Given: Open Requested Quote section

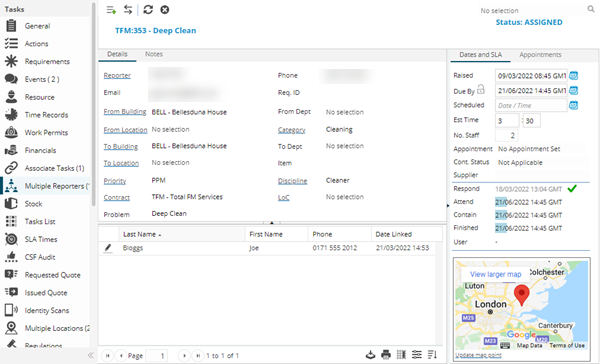Looking at the screenshot, I should pyautogui.click(x=52, y=275).
